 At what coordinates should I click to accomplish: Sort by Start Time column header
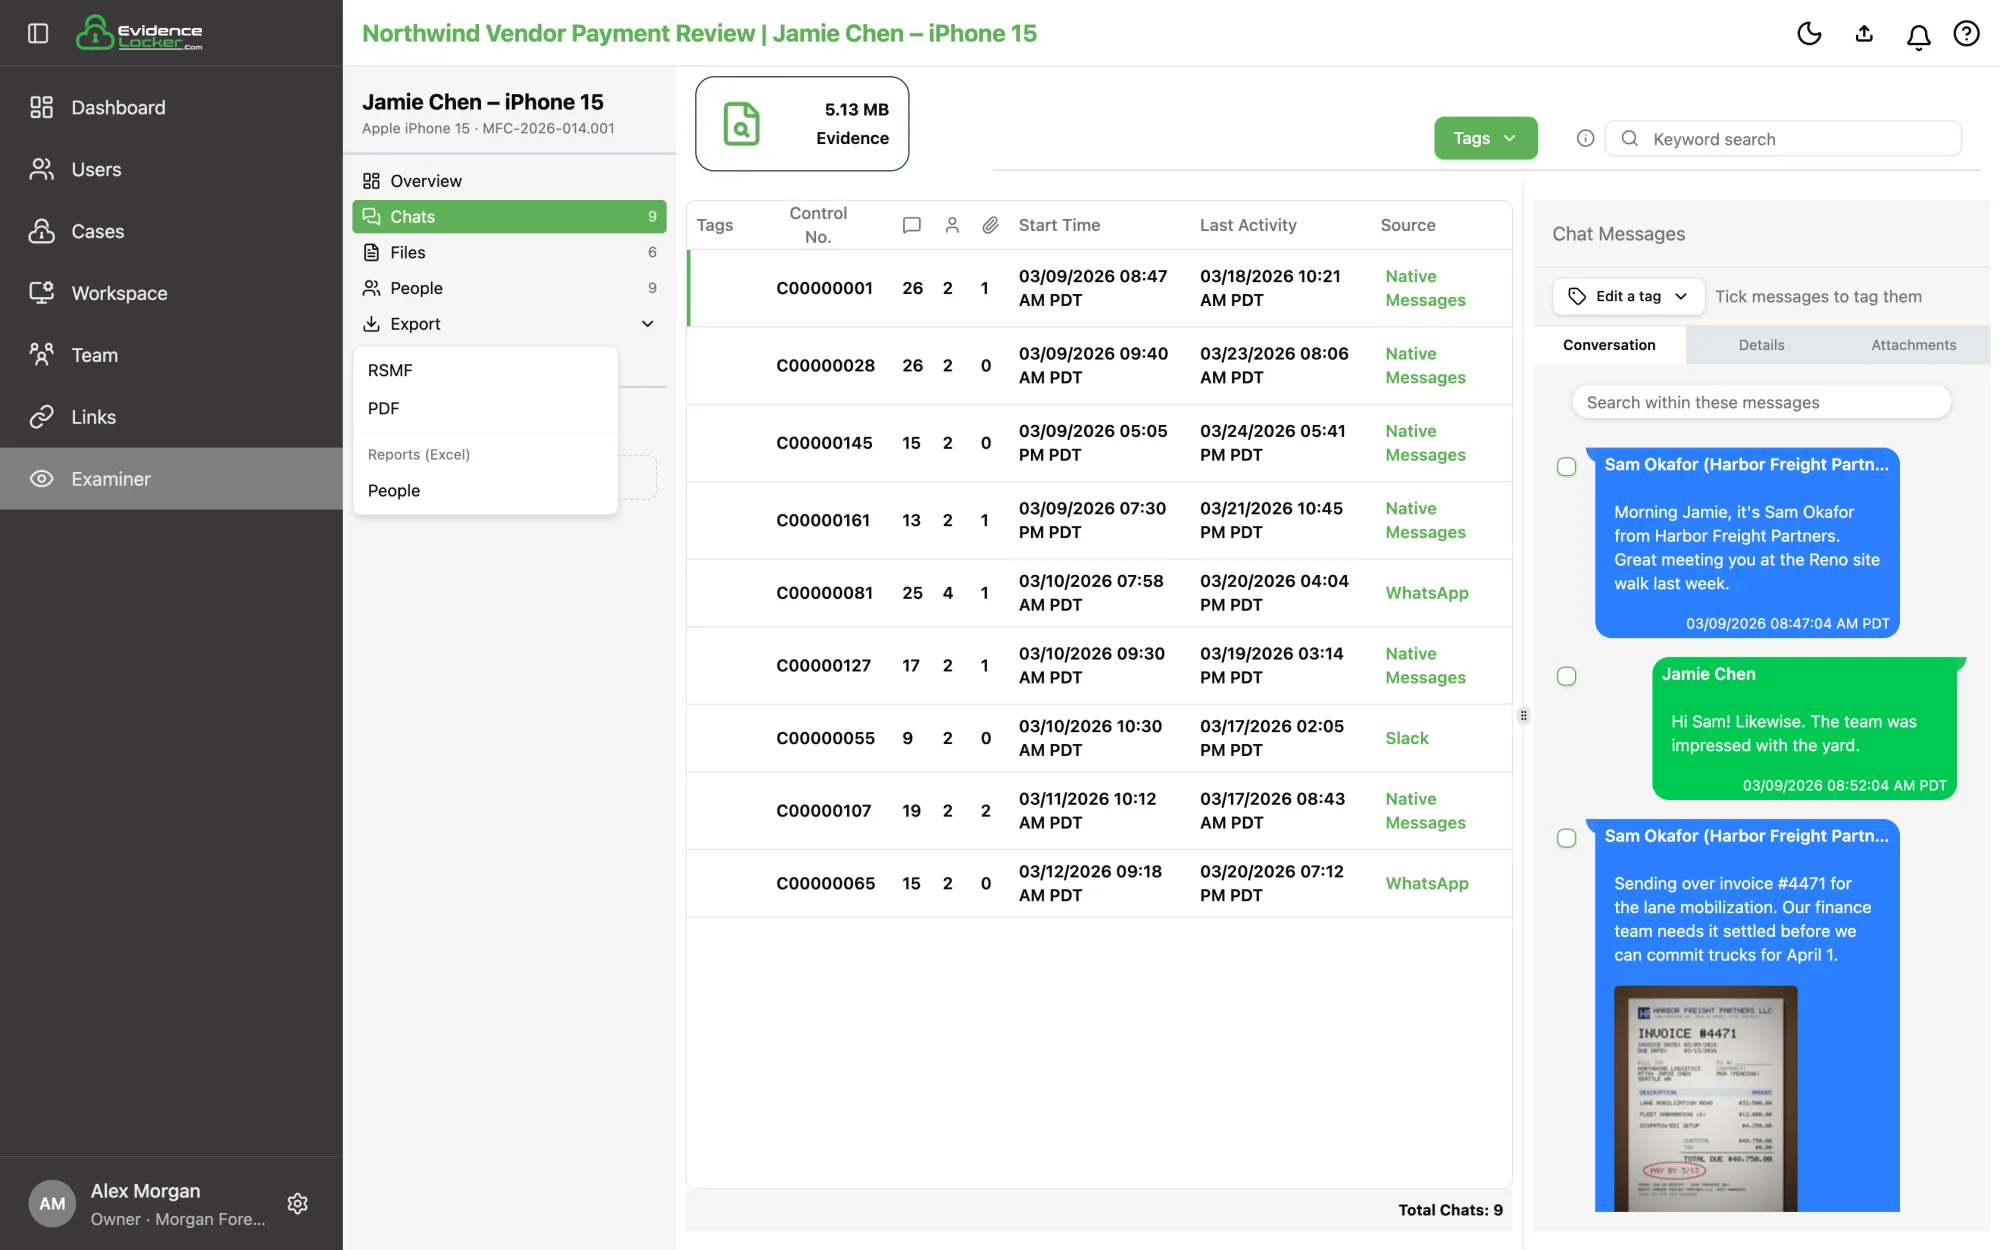click(x=1059, y=225)
